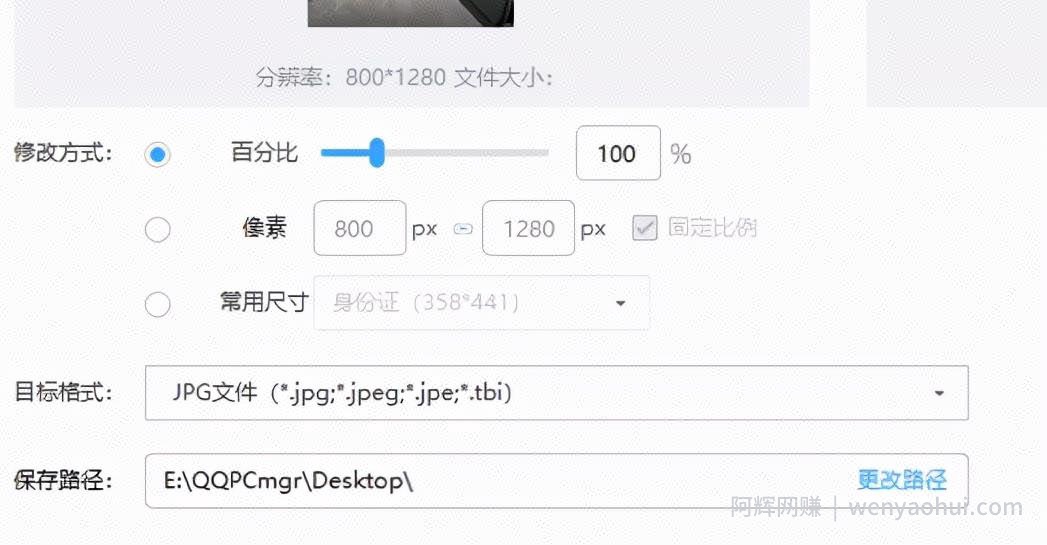Expand the 身份证 size dropdown arrow
1047x545 pixels.
coord(620,303)
